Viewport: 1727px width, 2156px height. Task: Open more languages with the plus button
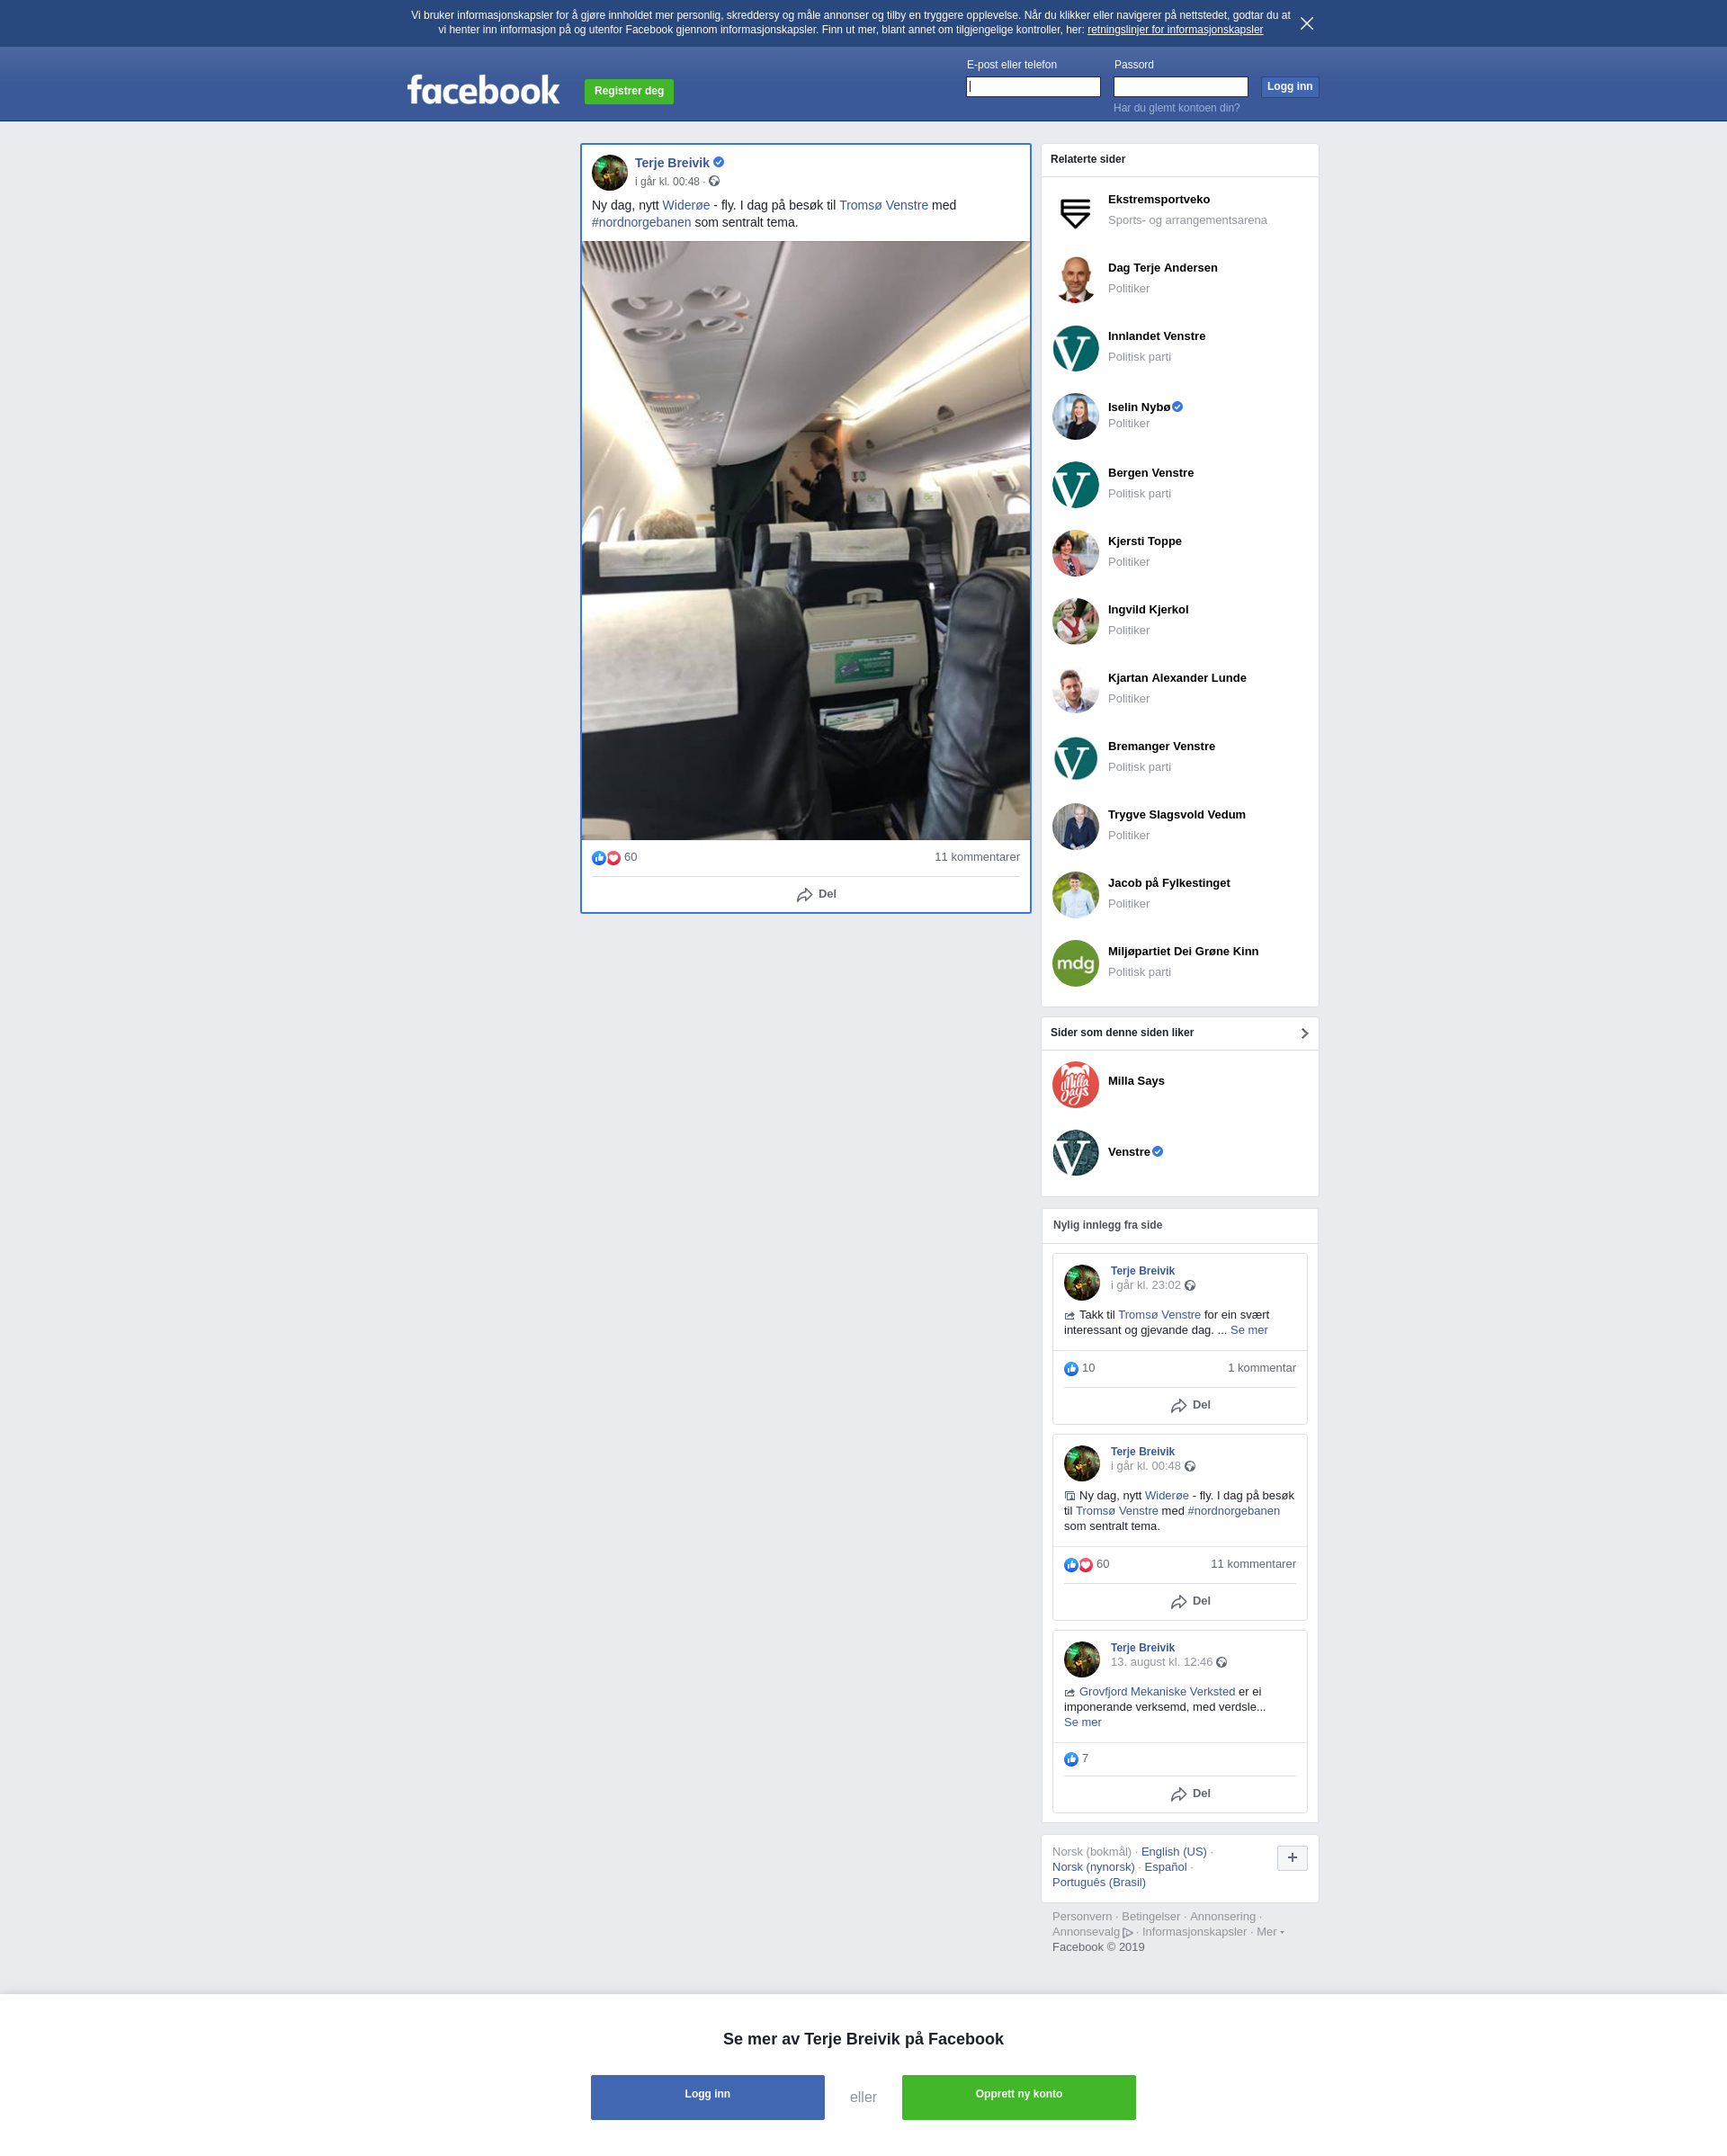coord(1292,1858)
